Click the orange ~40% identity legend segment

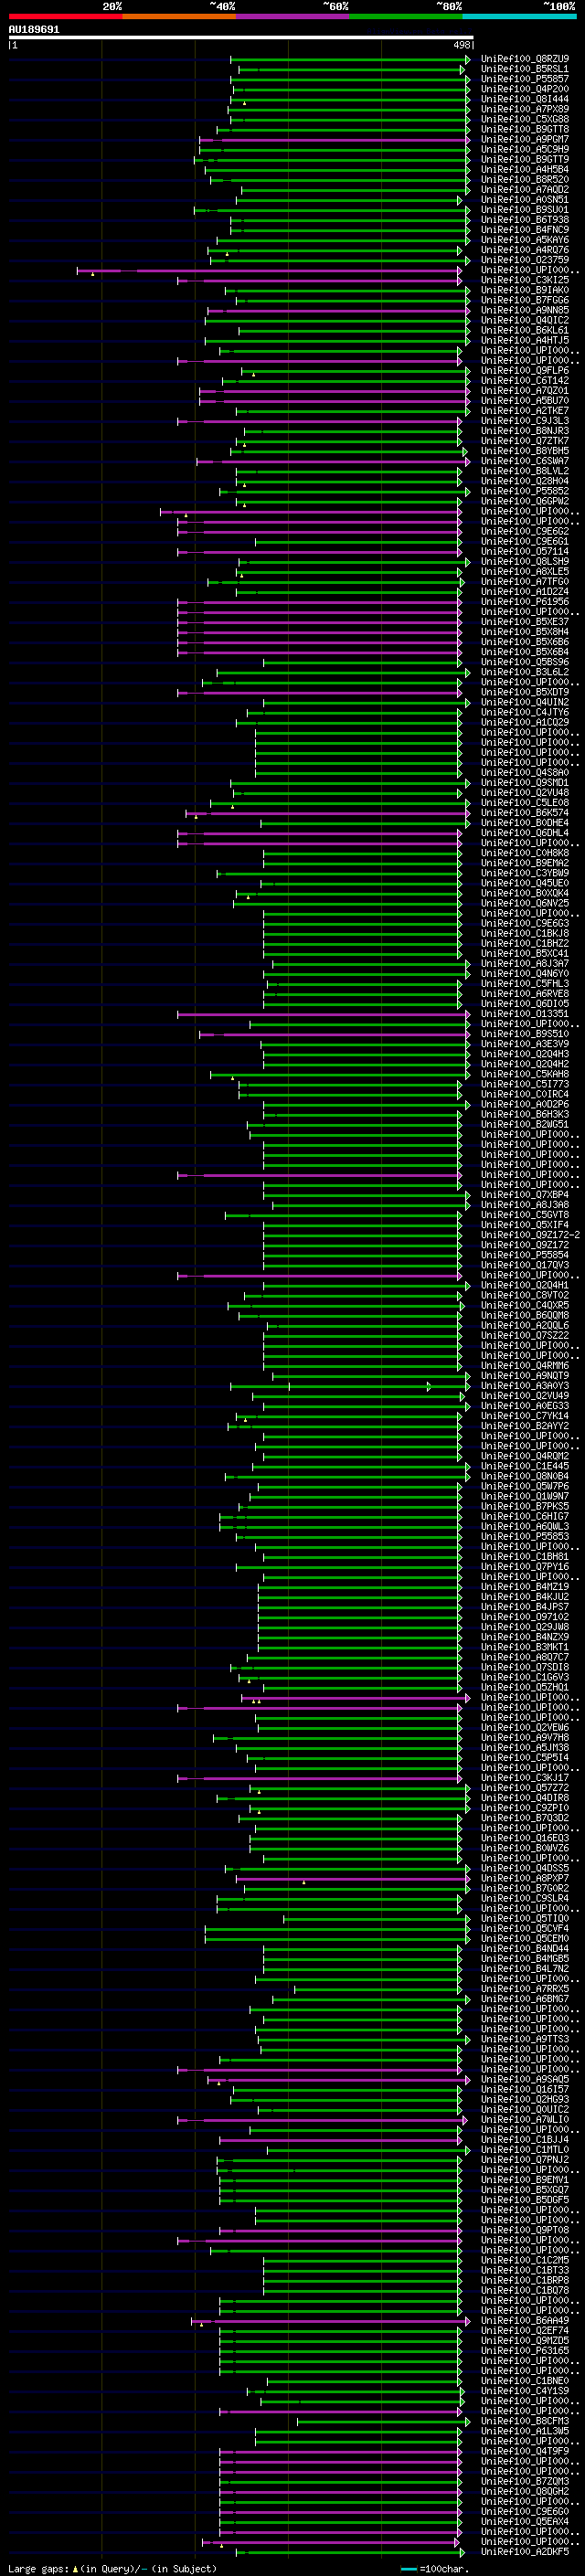[179, 16]
